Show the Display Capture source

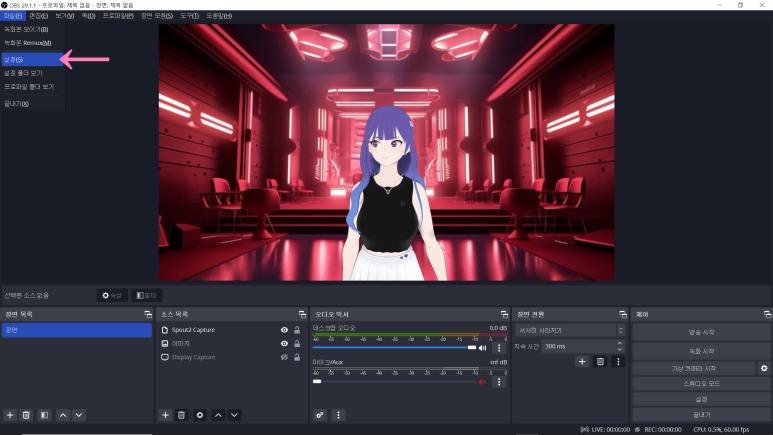pos(284,357)
